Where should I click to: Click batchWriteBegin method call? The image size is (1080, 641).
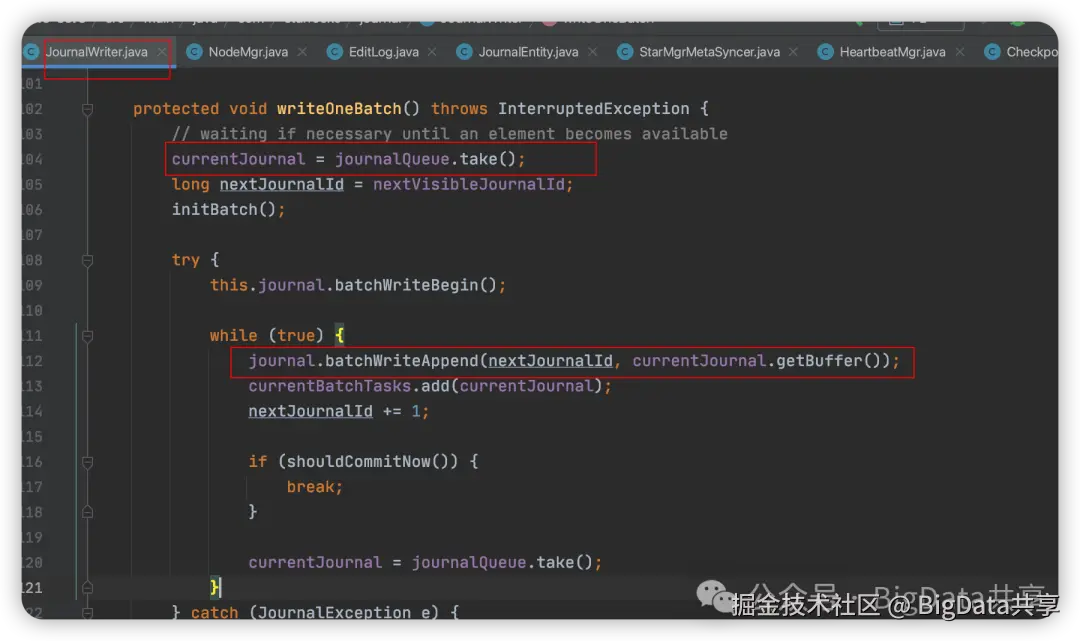406,285
